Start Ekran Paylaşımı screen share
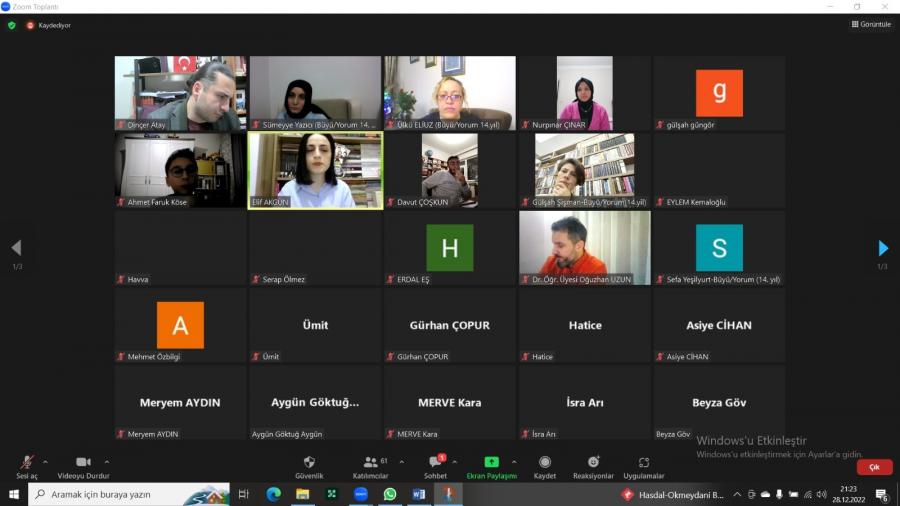The width and height of the screenshot is (900, 506). 491,467
